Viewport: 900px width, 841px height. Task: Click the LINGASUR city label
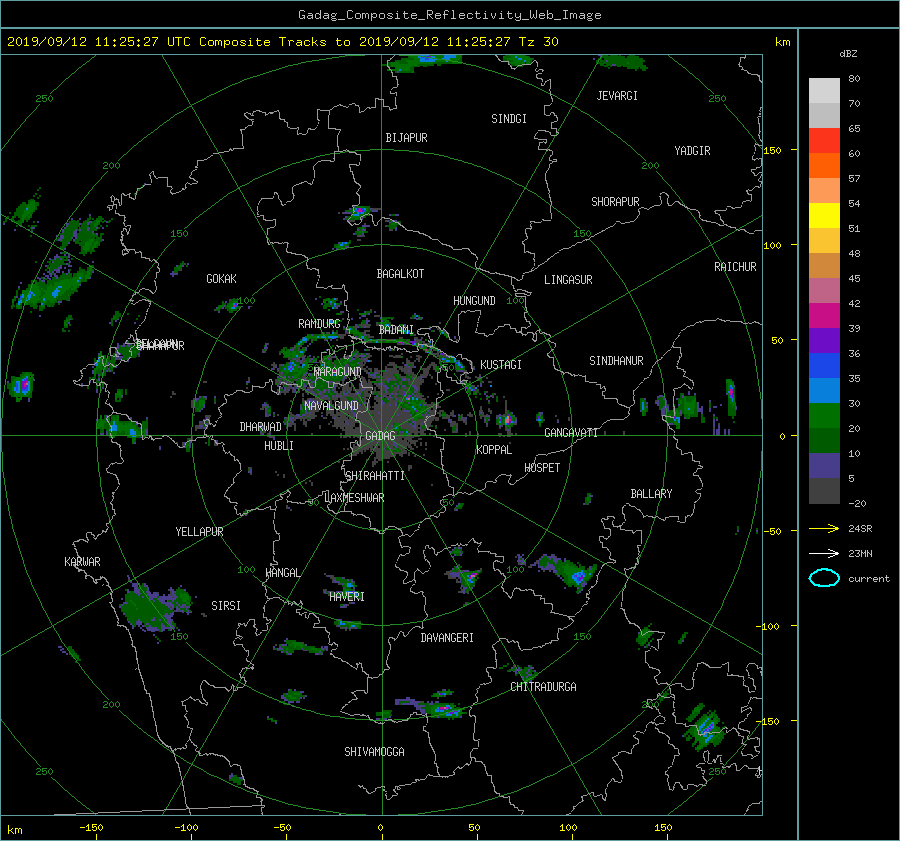pos(568,280)
